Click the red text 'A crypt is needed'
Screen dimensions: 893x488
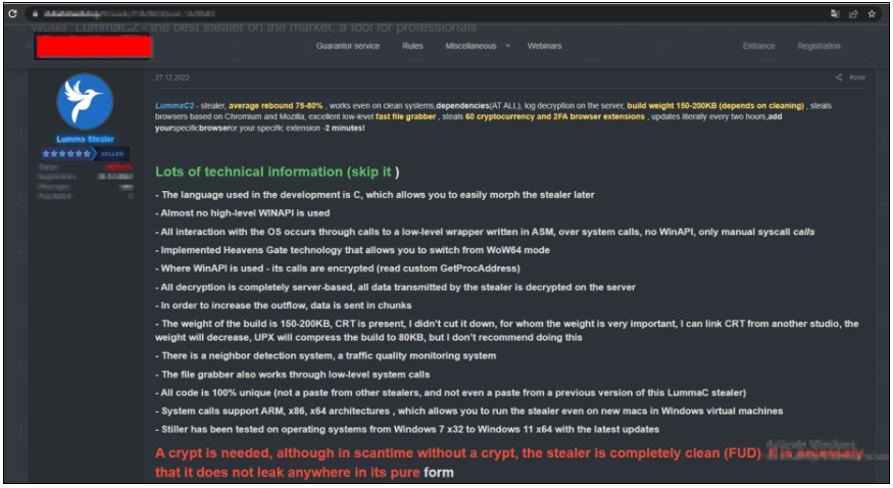point(214,453)
